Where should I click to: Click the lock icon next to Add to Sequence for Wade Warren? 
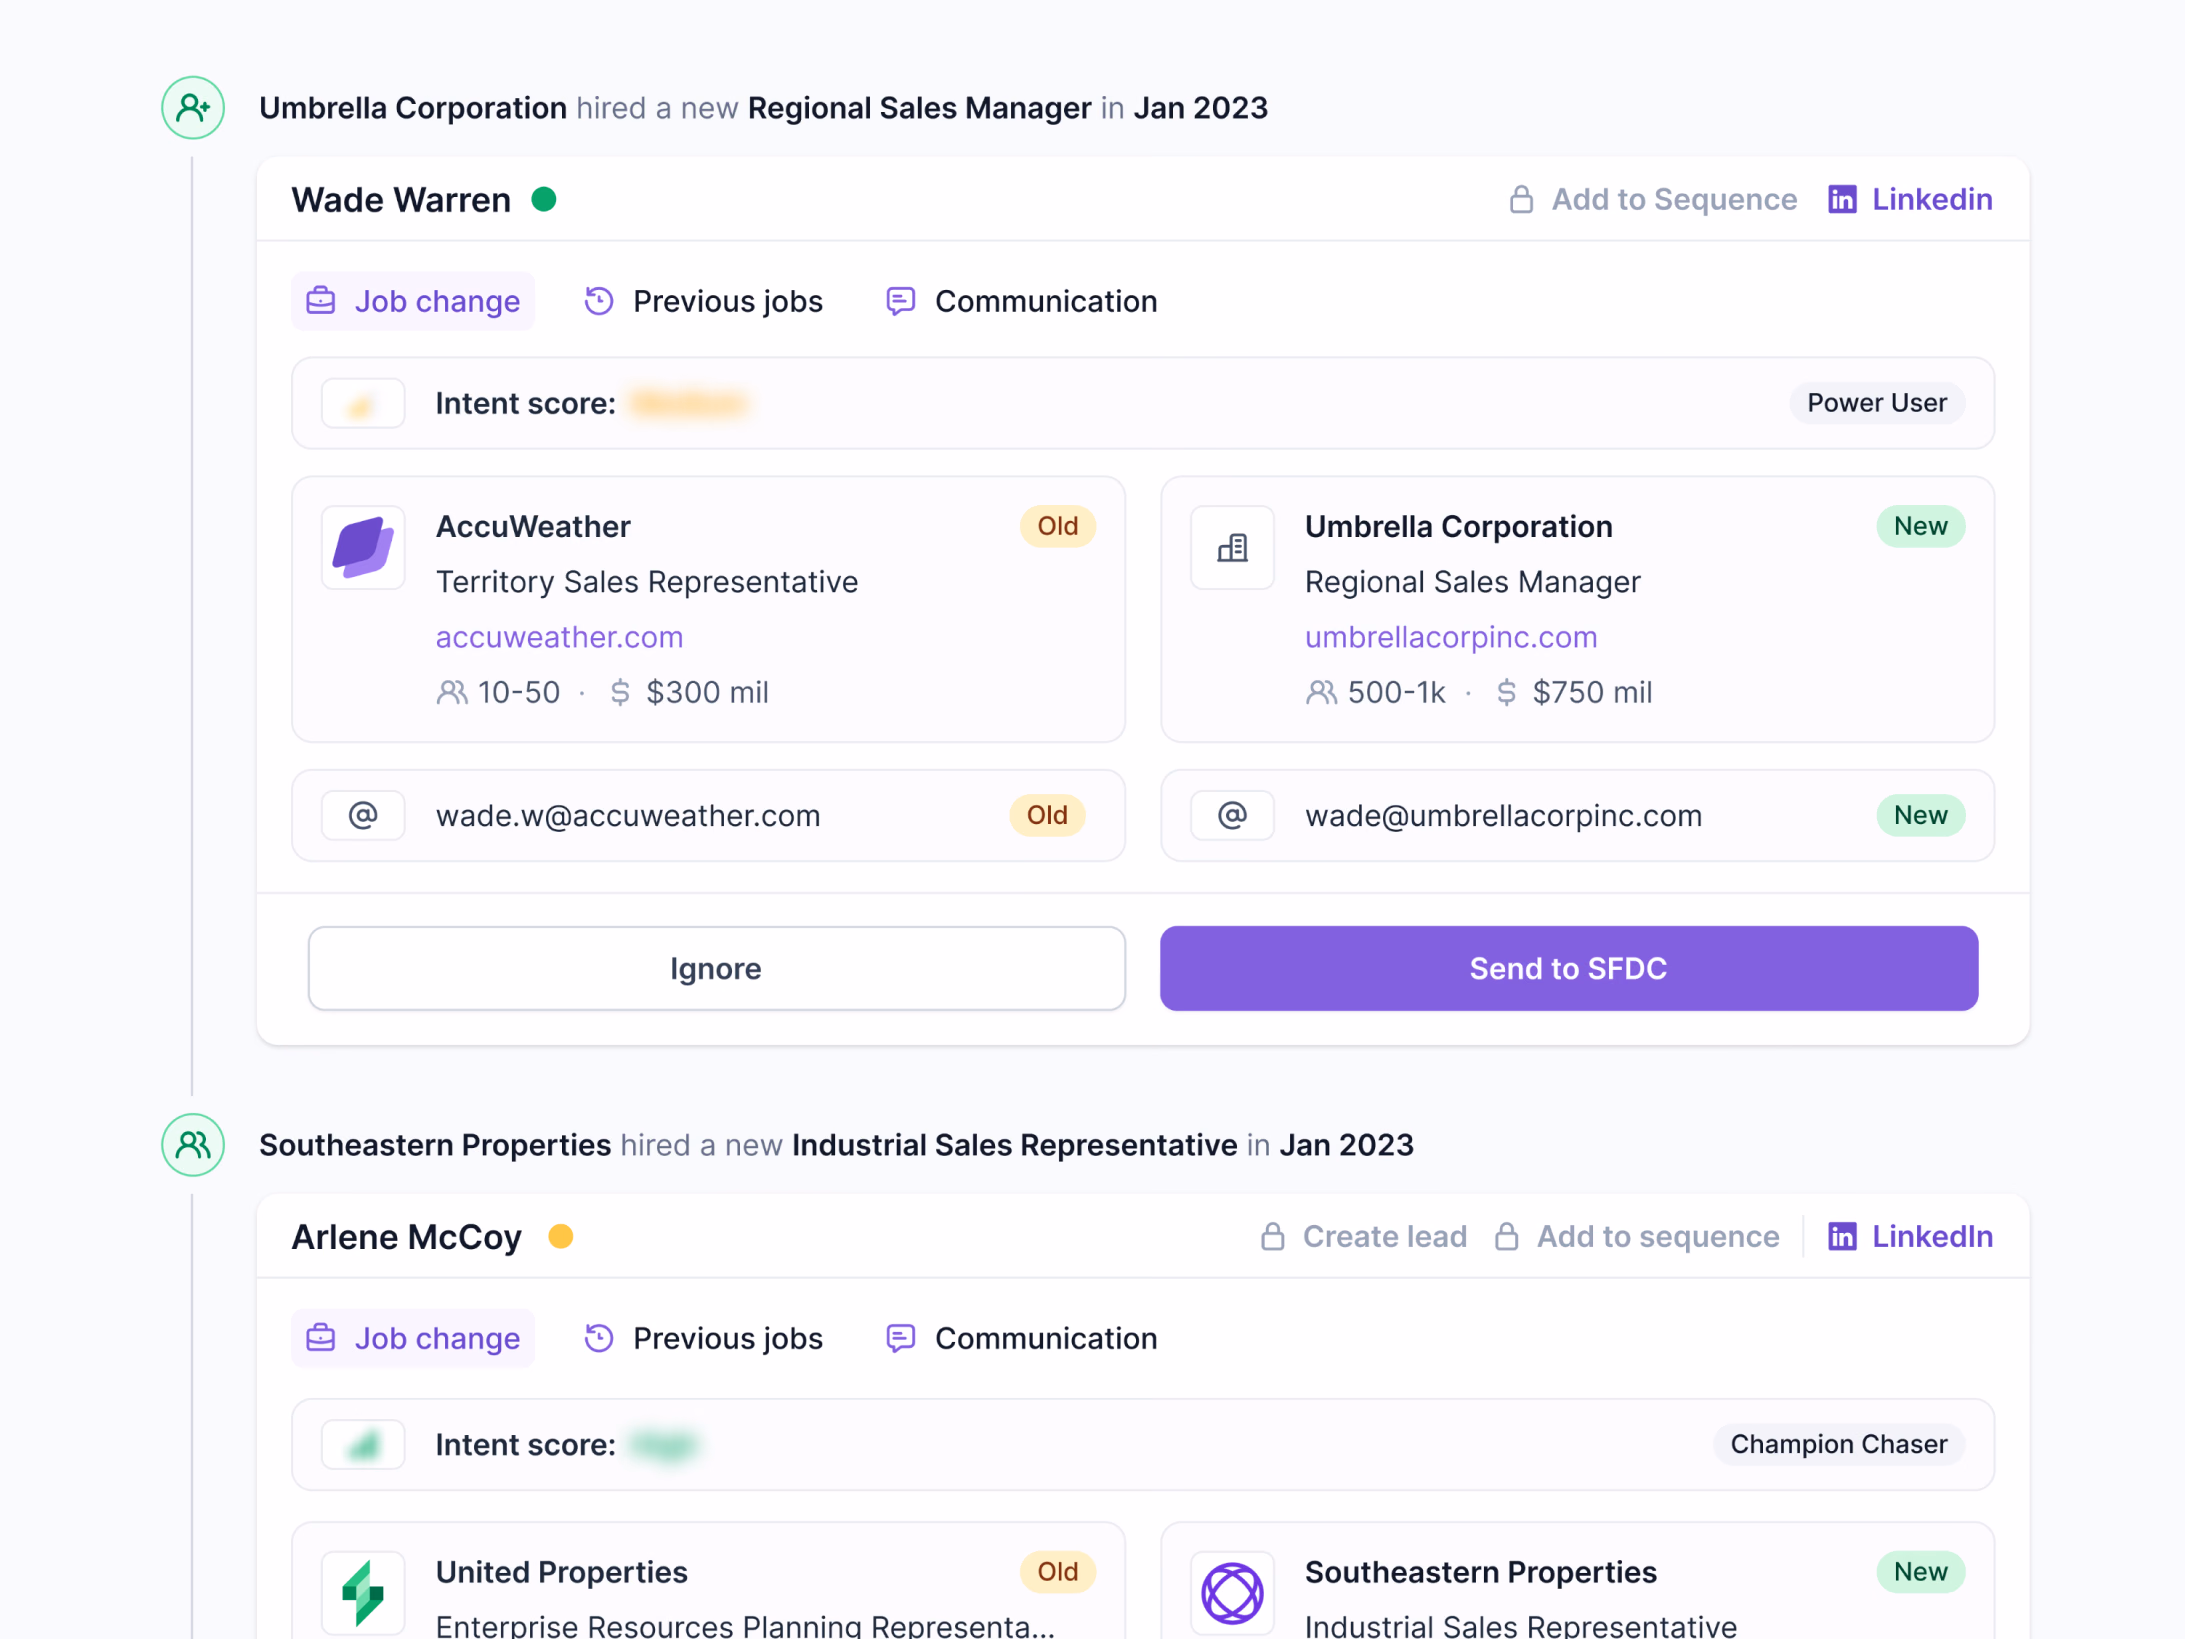point(1521,199)
